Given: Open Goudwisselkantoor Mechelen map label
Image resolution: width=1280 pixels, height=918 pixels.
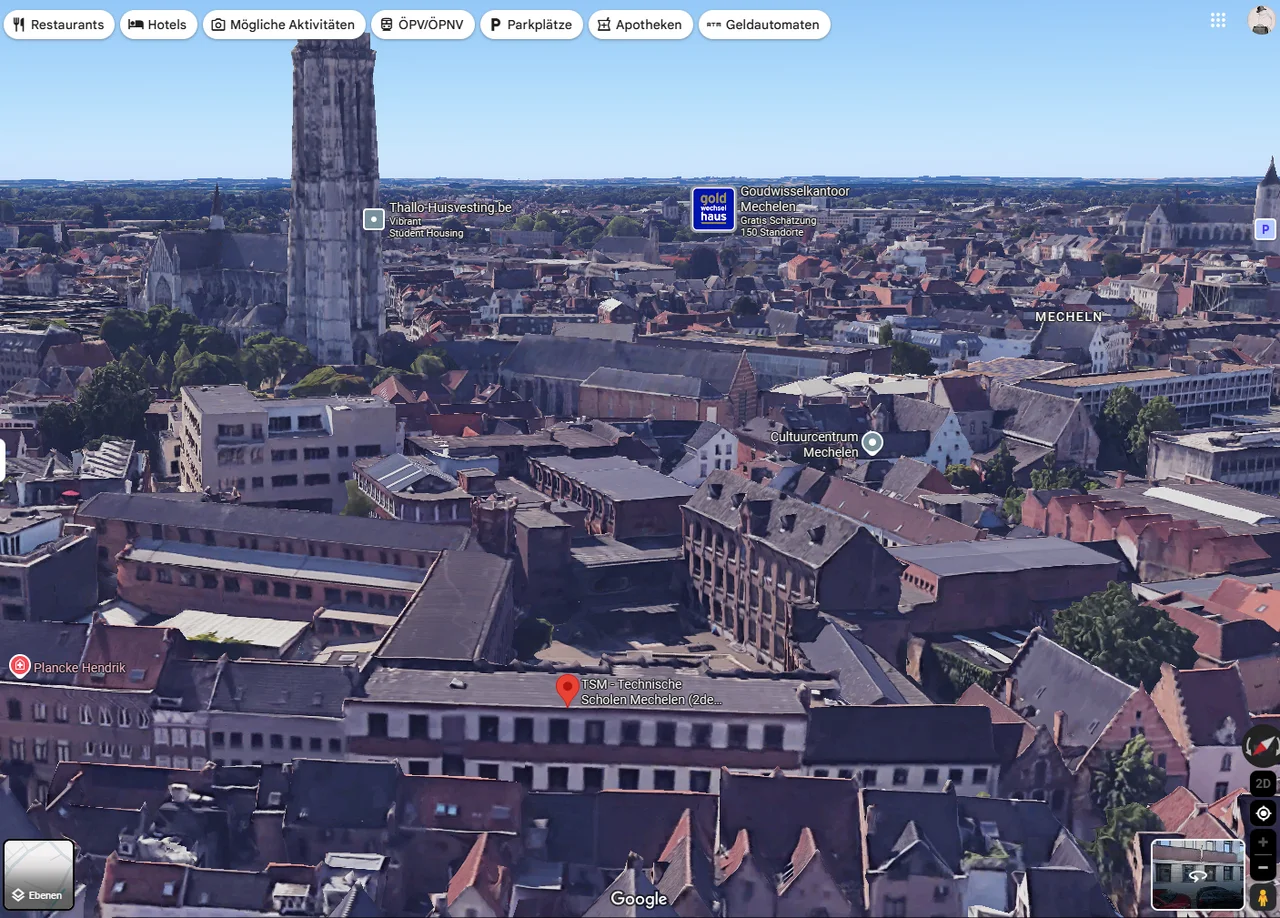Looking at the screenshot, I should (714, 209).
